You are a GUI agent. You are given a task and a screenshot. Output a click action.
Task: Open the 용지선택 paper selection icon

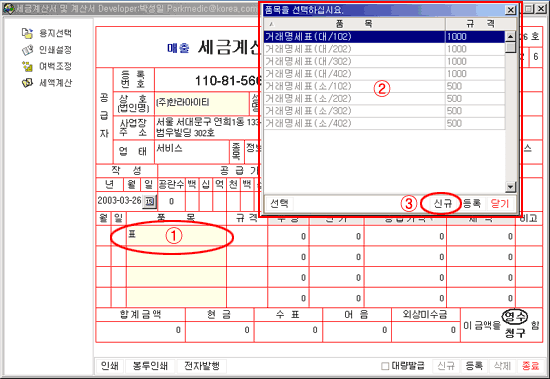[27, 33]
